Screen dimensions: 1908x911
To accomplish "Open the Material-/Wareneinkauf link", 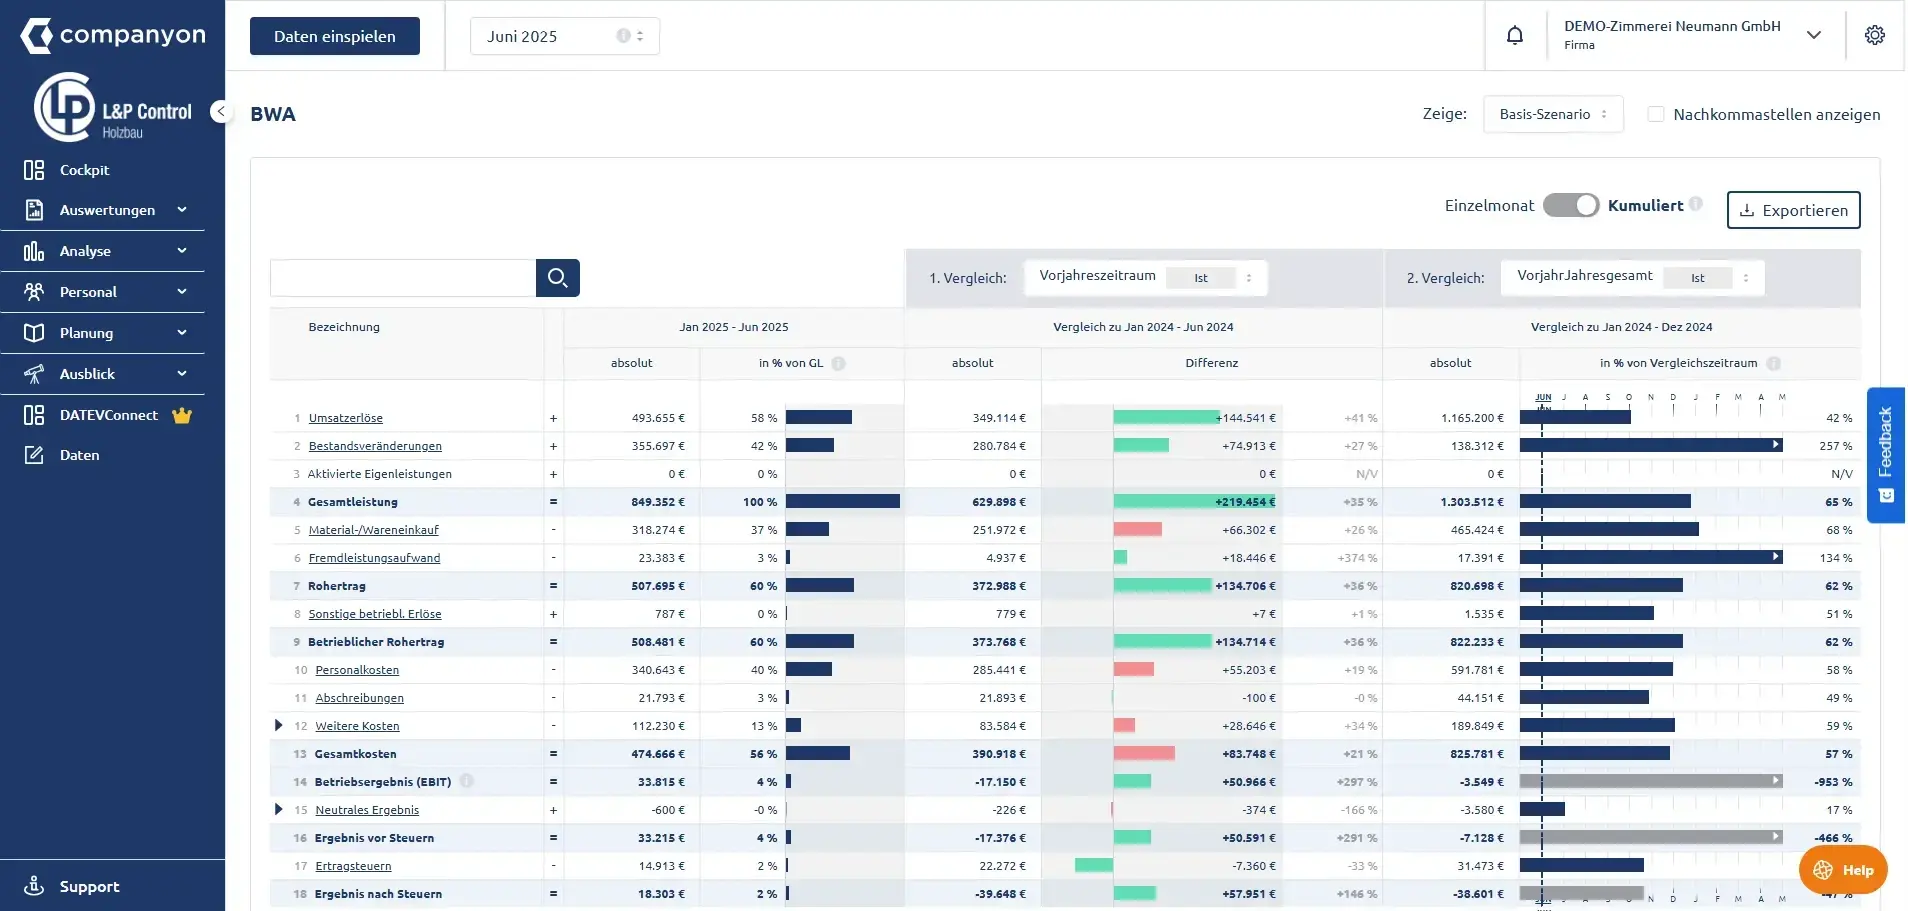I will pos(374,530).
